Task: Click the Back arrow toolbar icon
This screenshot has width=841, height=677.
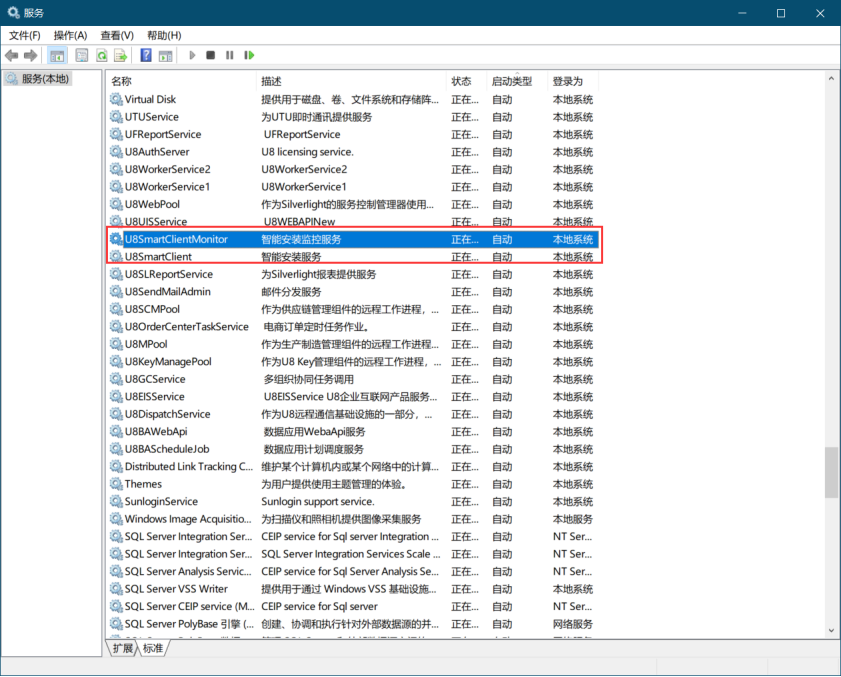Action: (12, 55)
